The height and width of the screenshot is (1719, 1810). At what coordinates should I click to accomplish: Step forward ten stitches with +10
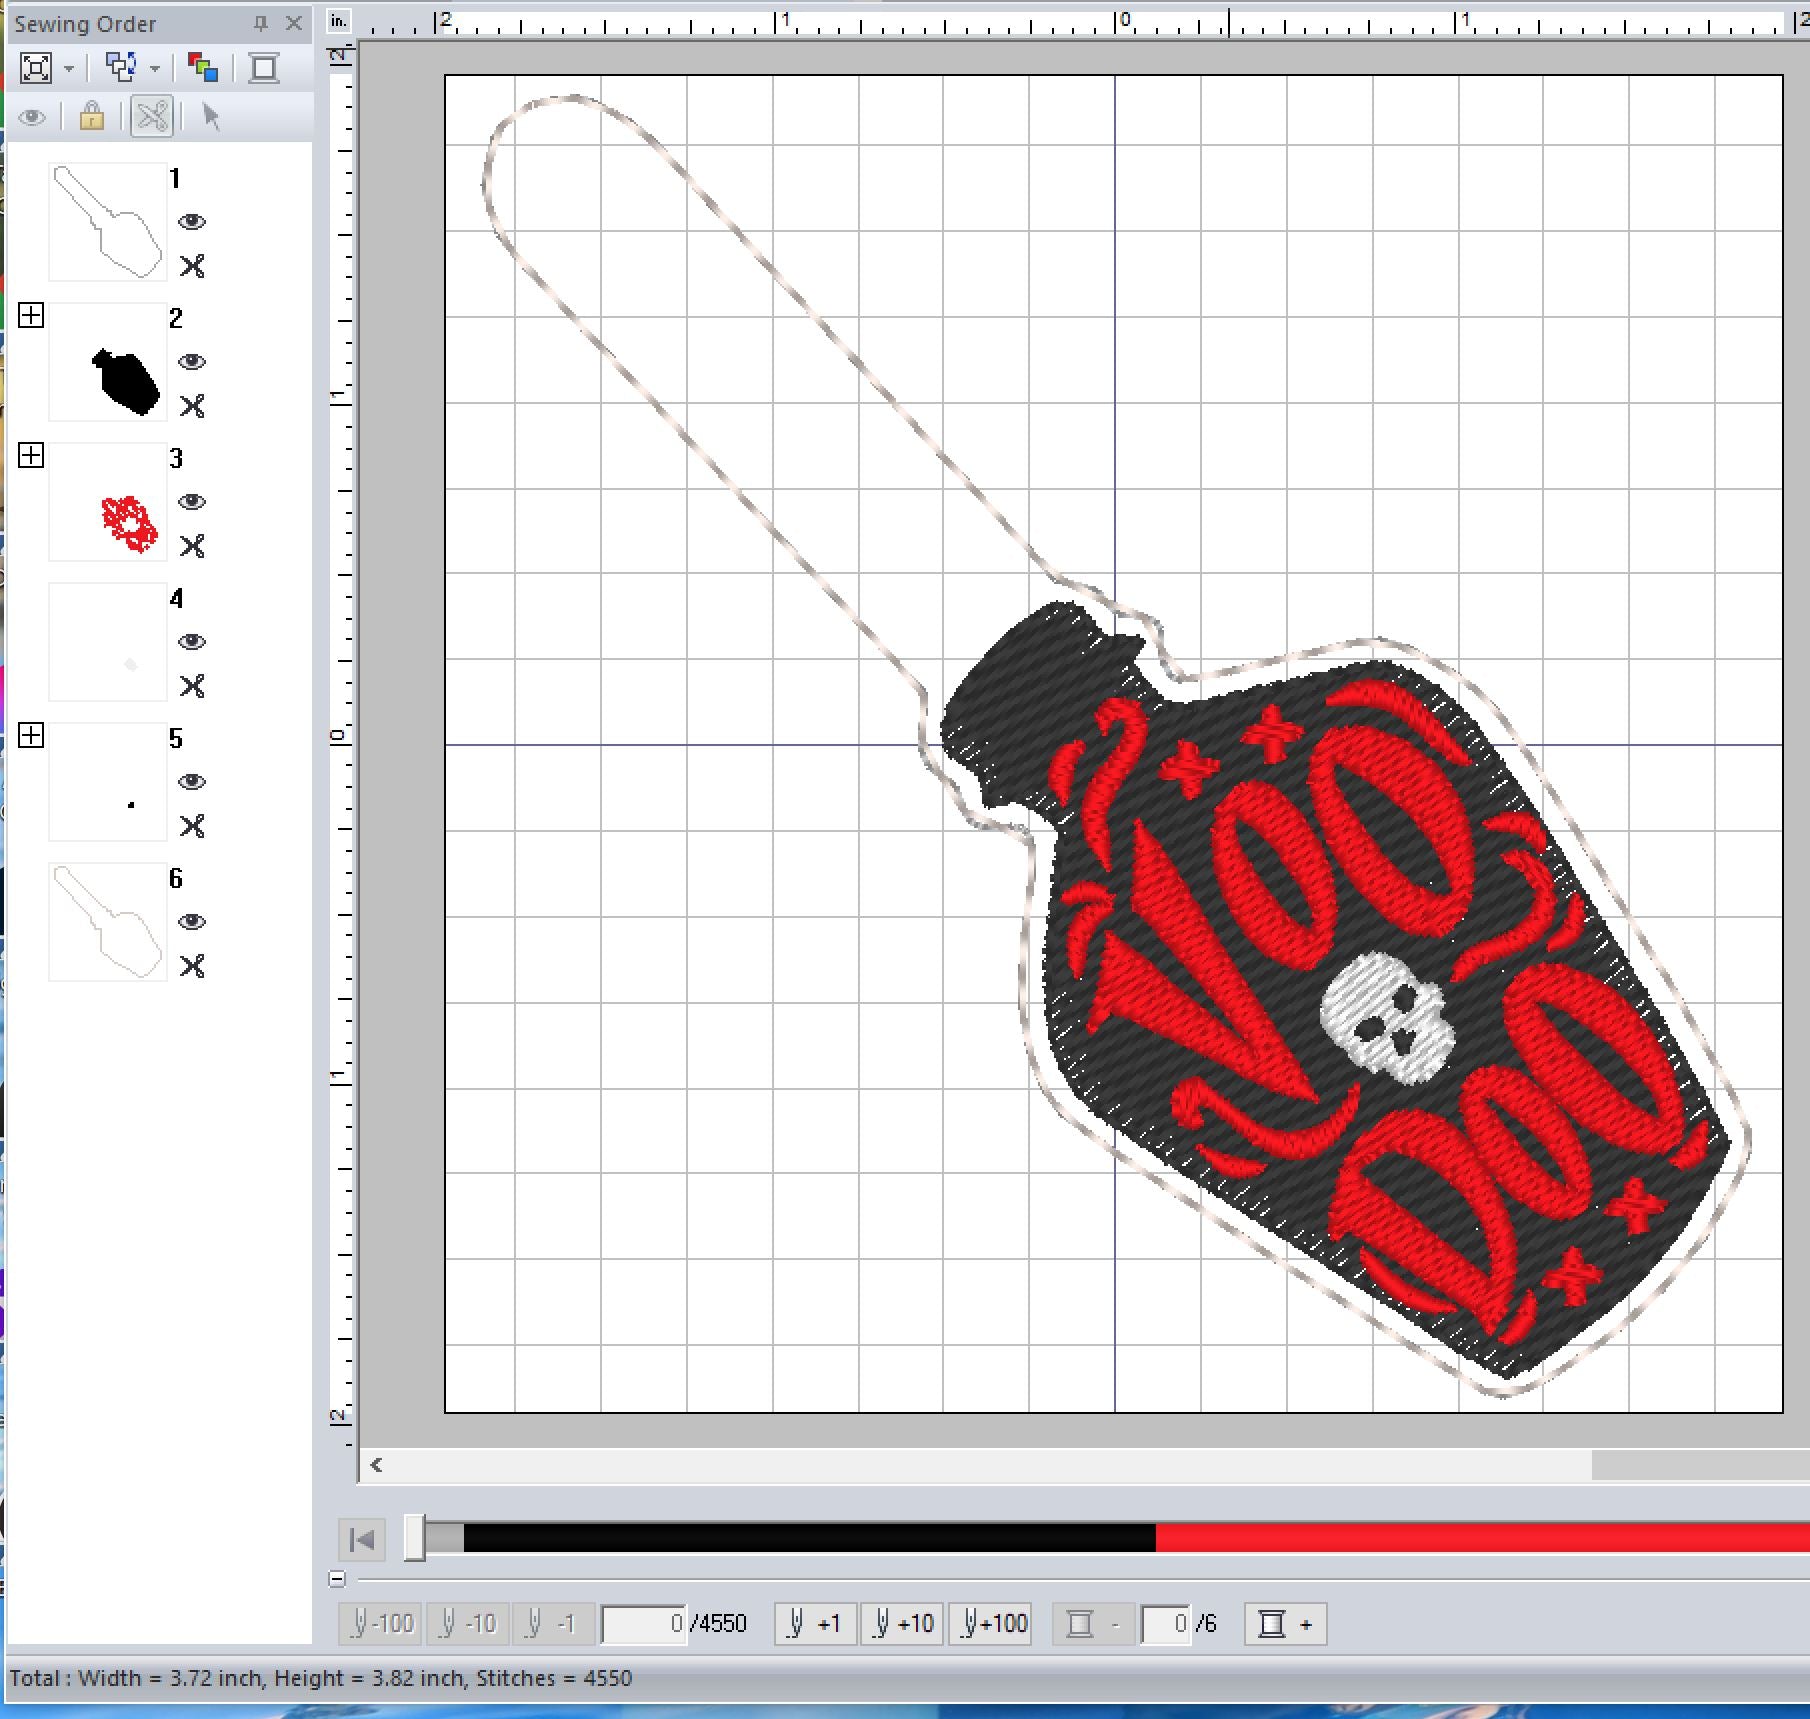[902, 1623]
